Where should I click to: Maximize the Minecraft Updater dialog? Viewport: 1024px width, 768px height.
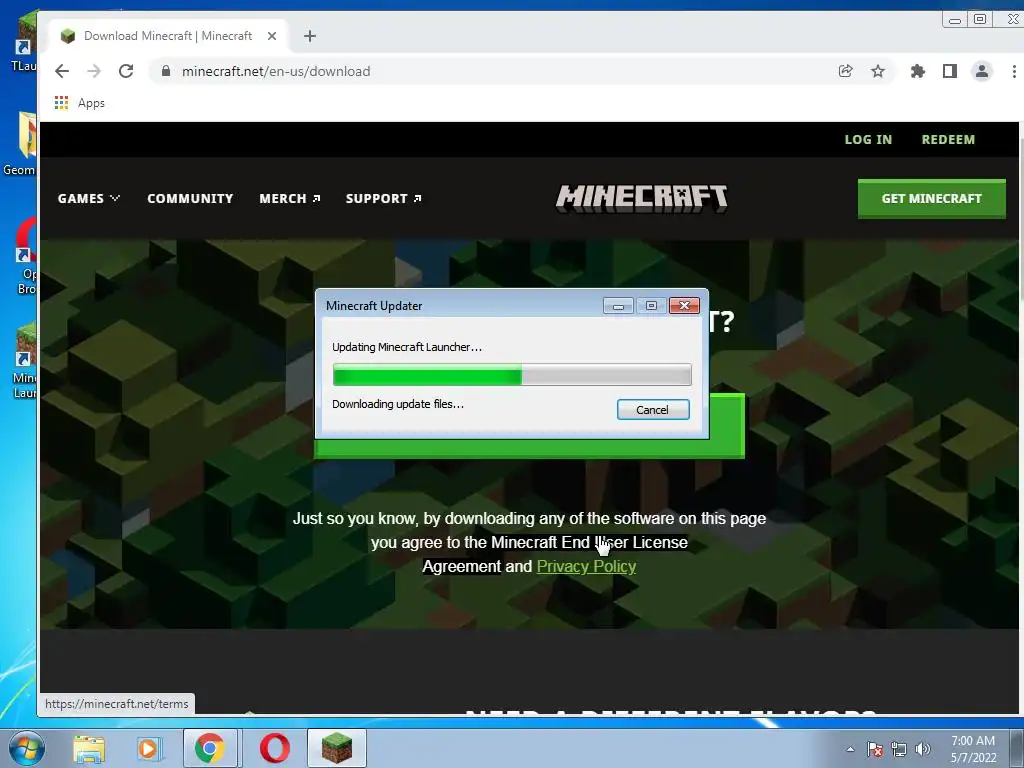point(651,306)
